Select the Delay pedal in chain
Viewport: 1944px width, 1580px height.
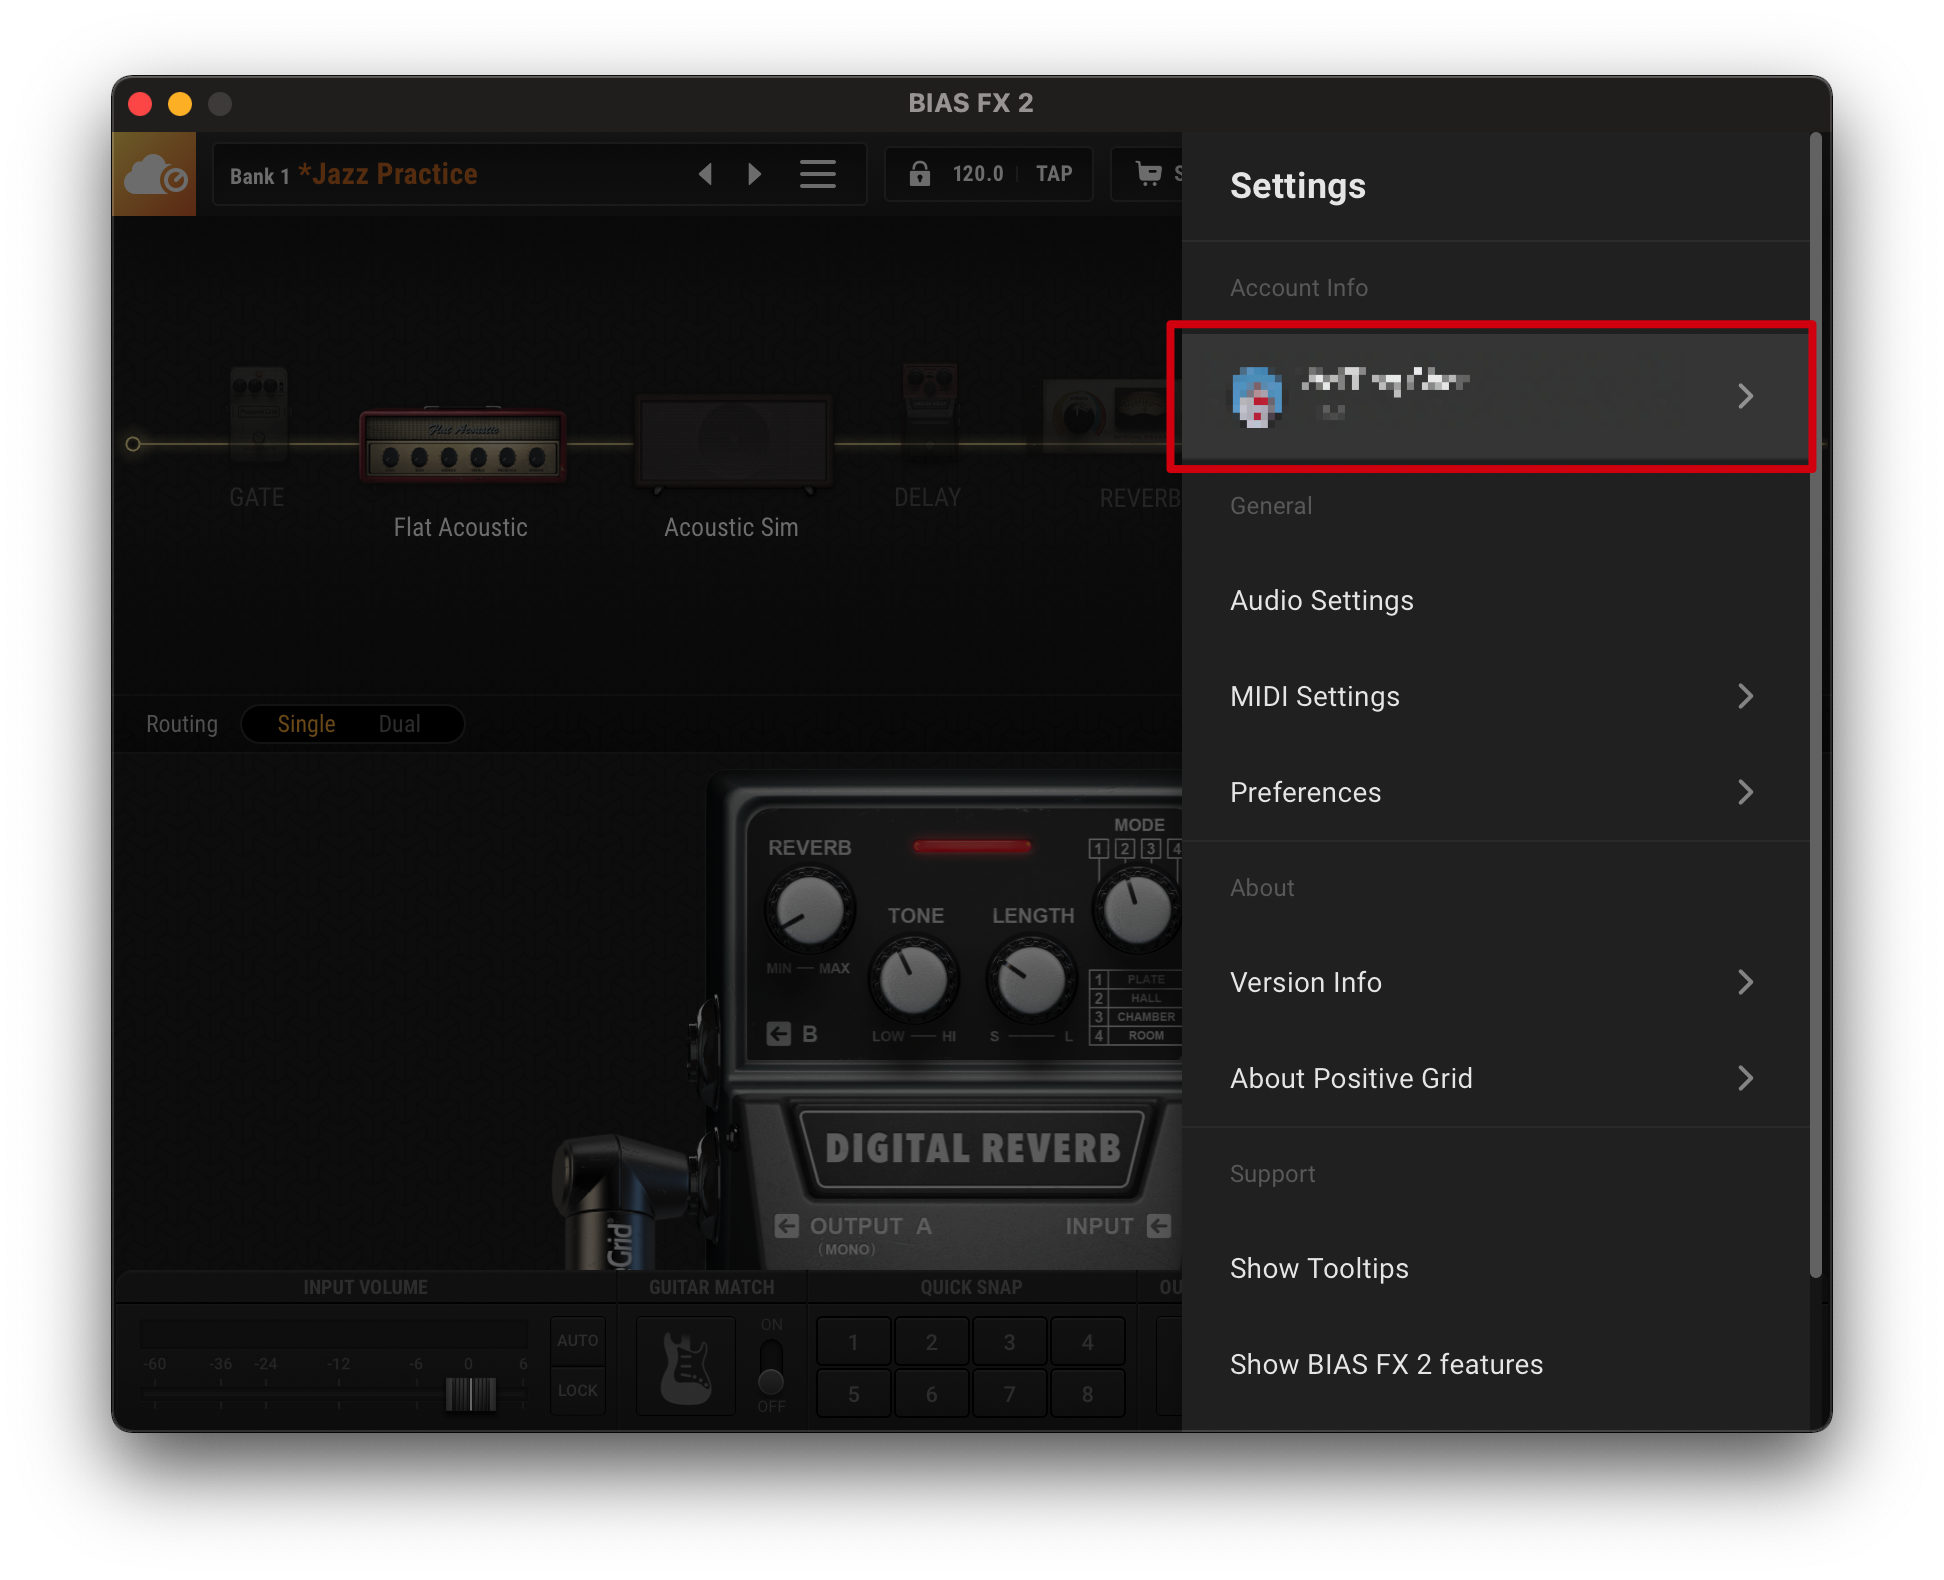[x=929, y=412]
